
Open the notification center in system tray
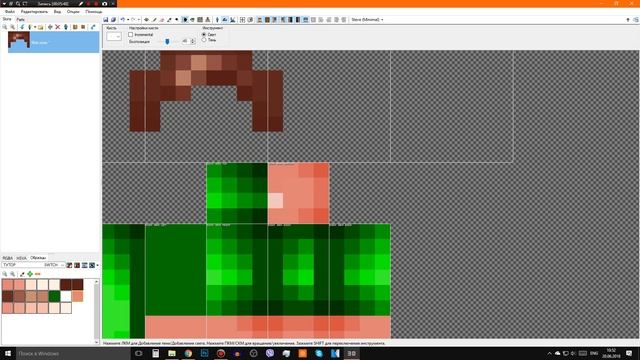[x=629, y=353]
